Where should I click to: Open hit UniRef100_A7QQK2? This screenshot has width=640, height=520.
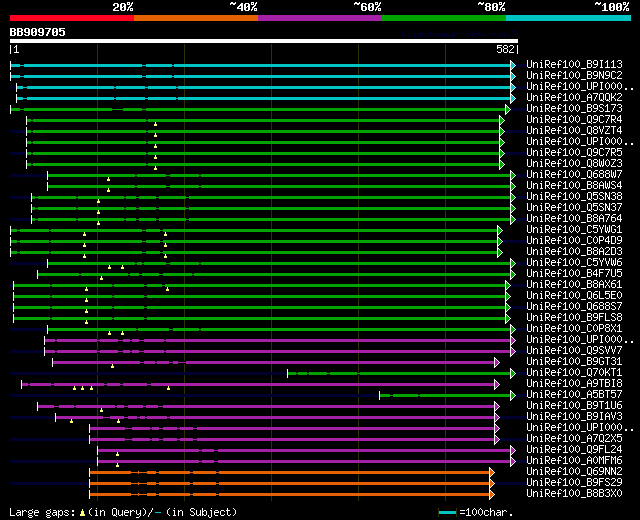click(x=574, y=97)
